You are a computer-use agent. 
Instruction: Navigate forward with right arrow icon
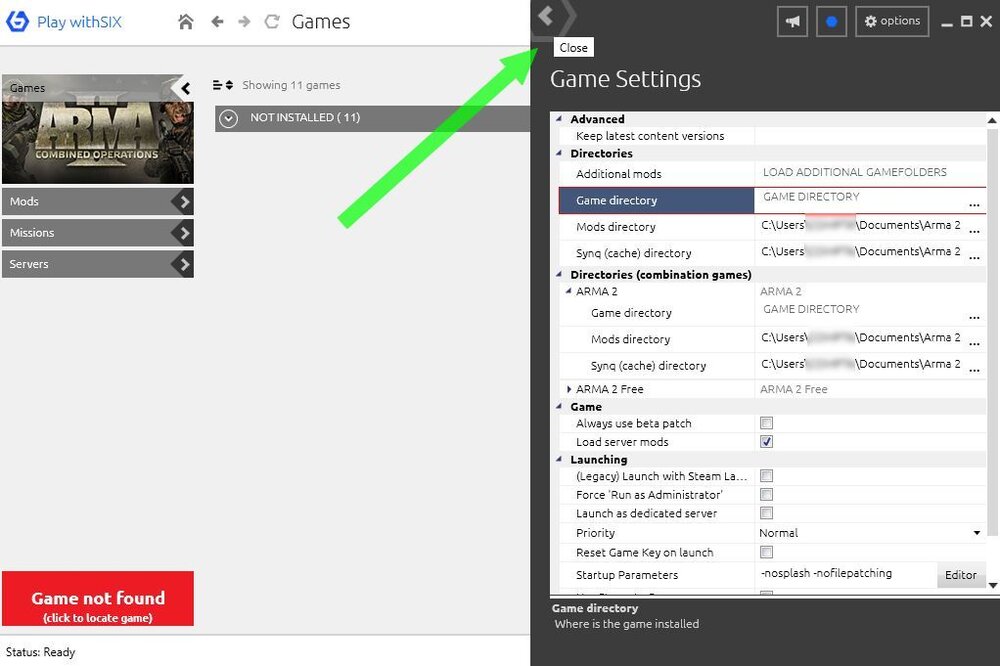pyautogui.click(x=244, y=22)
